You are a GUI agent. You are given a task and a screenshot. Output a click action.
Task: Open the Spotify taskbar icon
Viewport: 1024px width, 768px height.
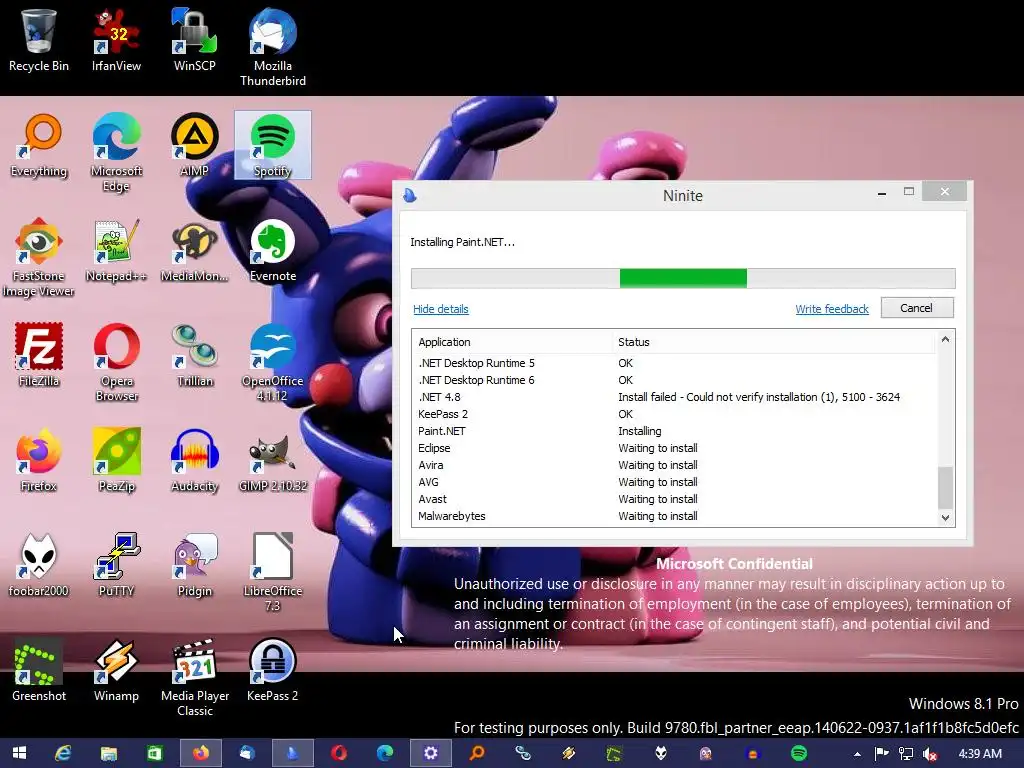point(799,753)
